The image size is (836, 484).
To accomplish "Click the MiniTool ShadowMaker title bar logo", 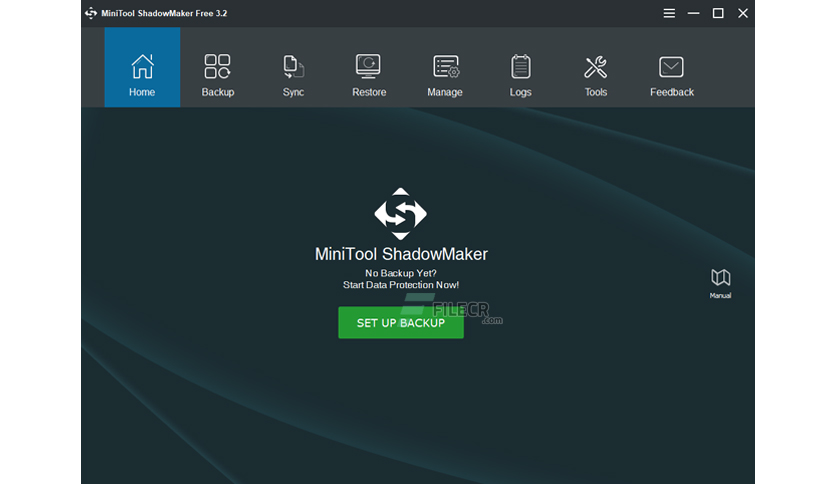I will pyautogui.click(x=91, y=13).
